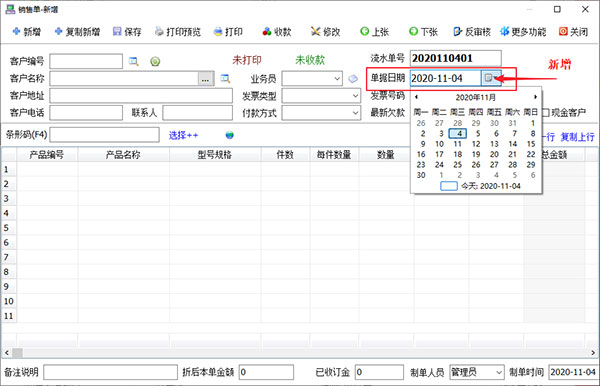Click the 数量 column header
This screenshot has width=600, height=386.
coord(386,155)
